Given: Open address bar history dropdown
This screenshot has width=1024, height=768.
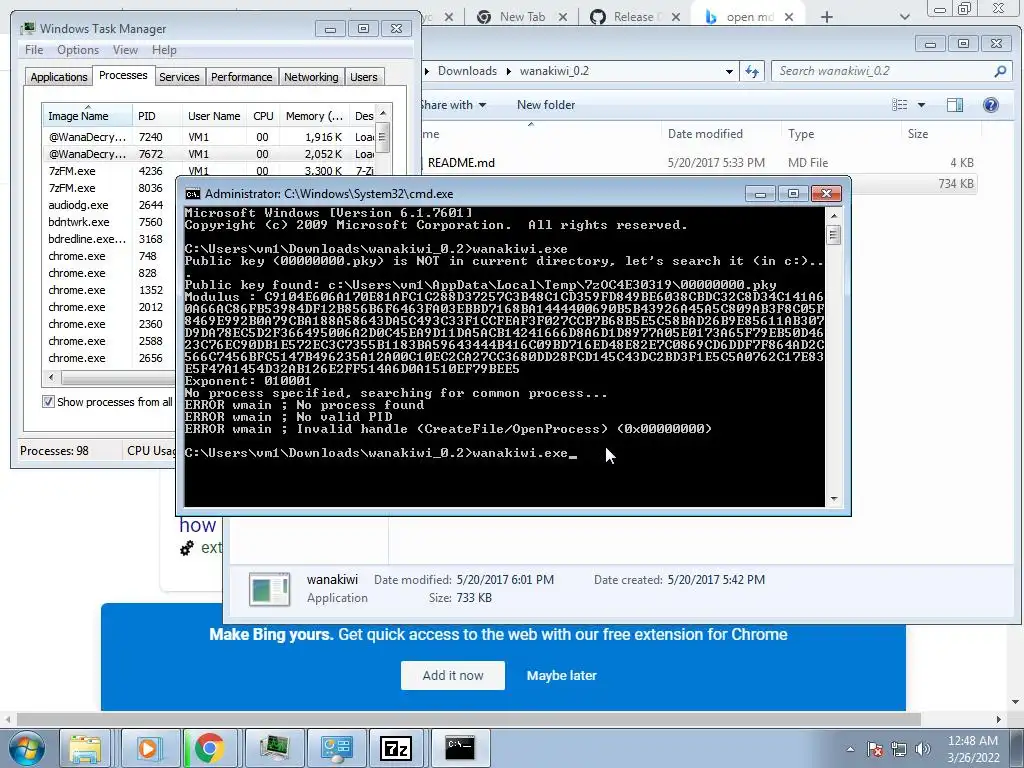Looking at the screenshot, I should click(x=729, y=71).
